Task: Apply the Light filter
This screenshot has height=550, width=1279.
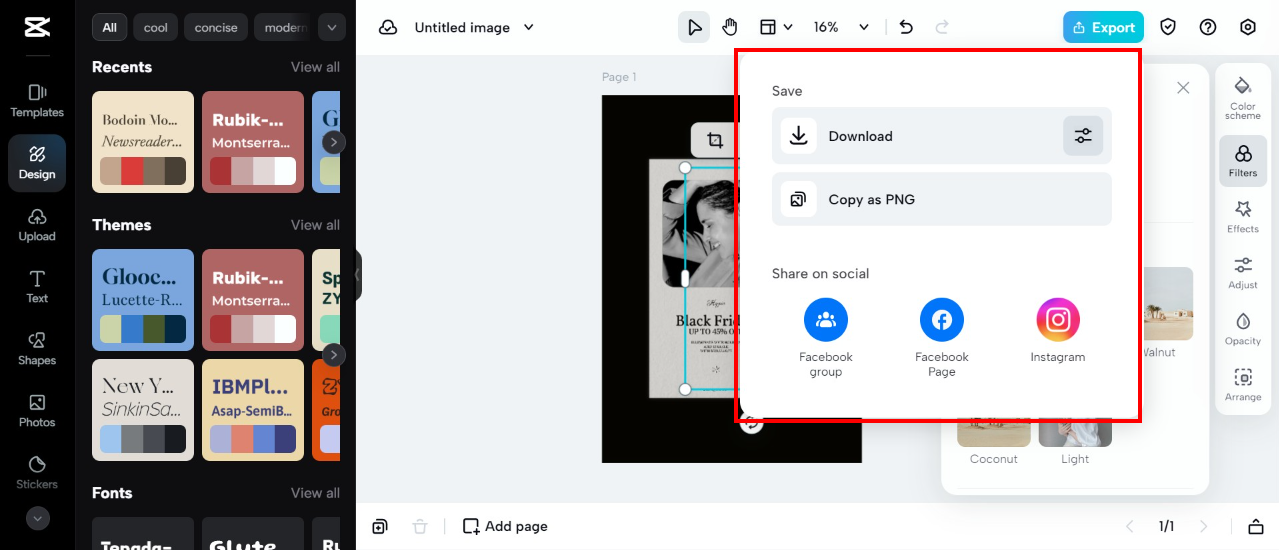Action: [x=1075, y=443]
